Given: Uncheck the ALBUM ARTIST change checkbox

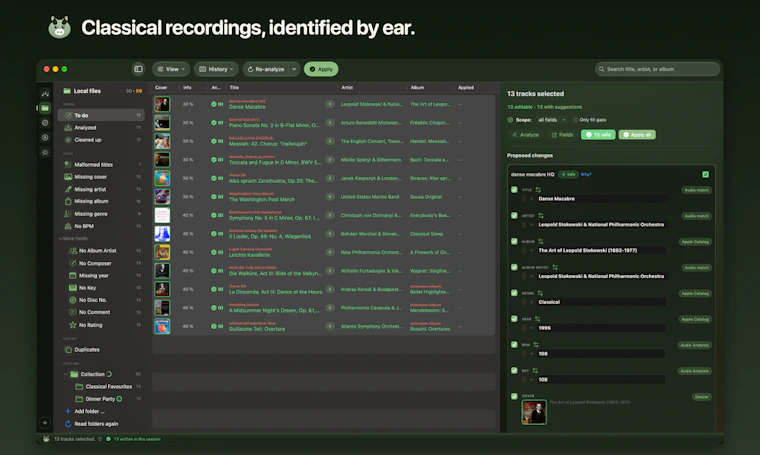Looking at the screenshot, I should (x=514, y=267).
